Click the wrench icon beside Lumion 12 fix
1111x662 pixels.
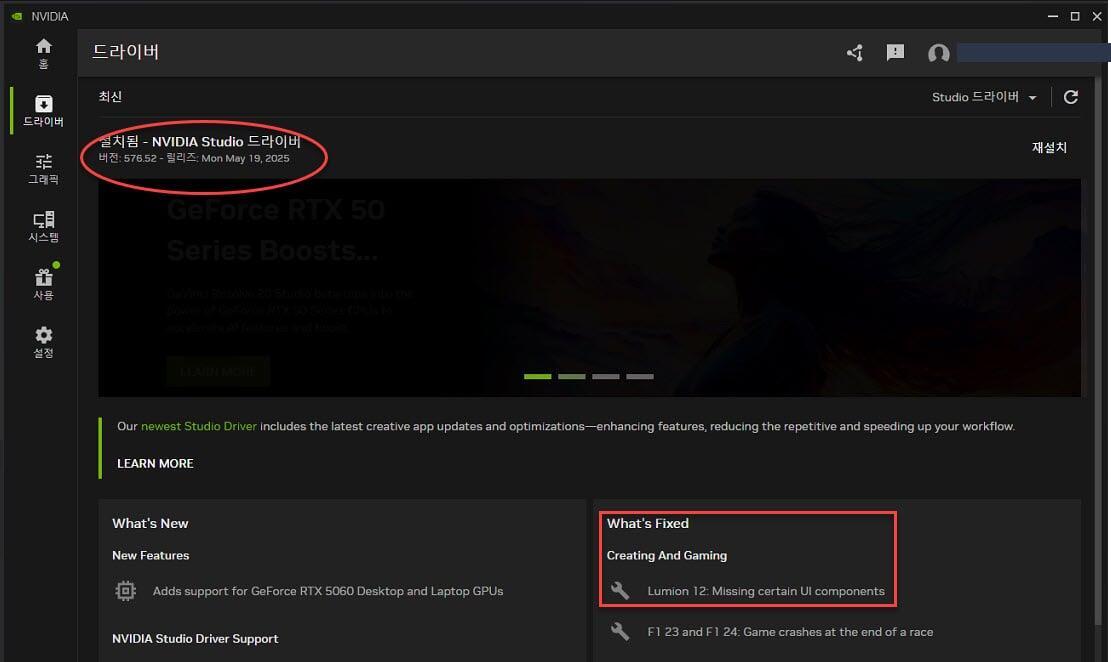(620, 590)
